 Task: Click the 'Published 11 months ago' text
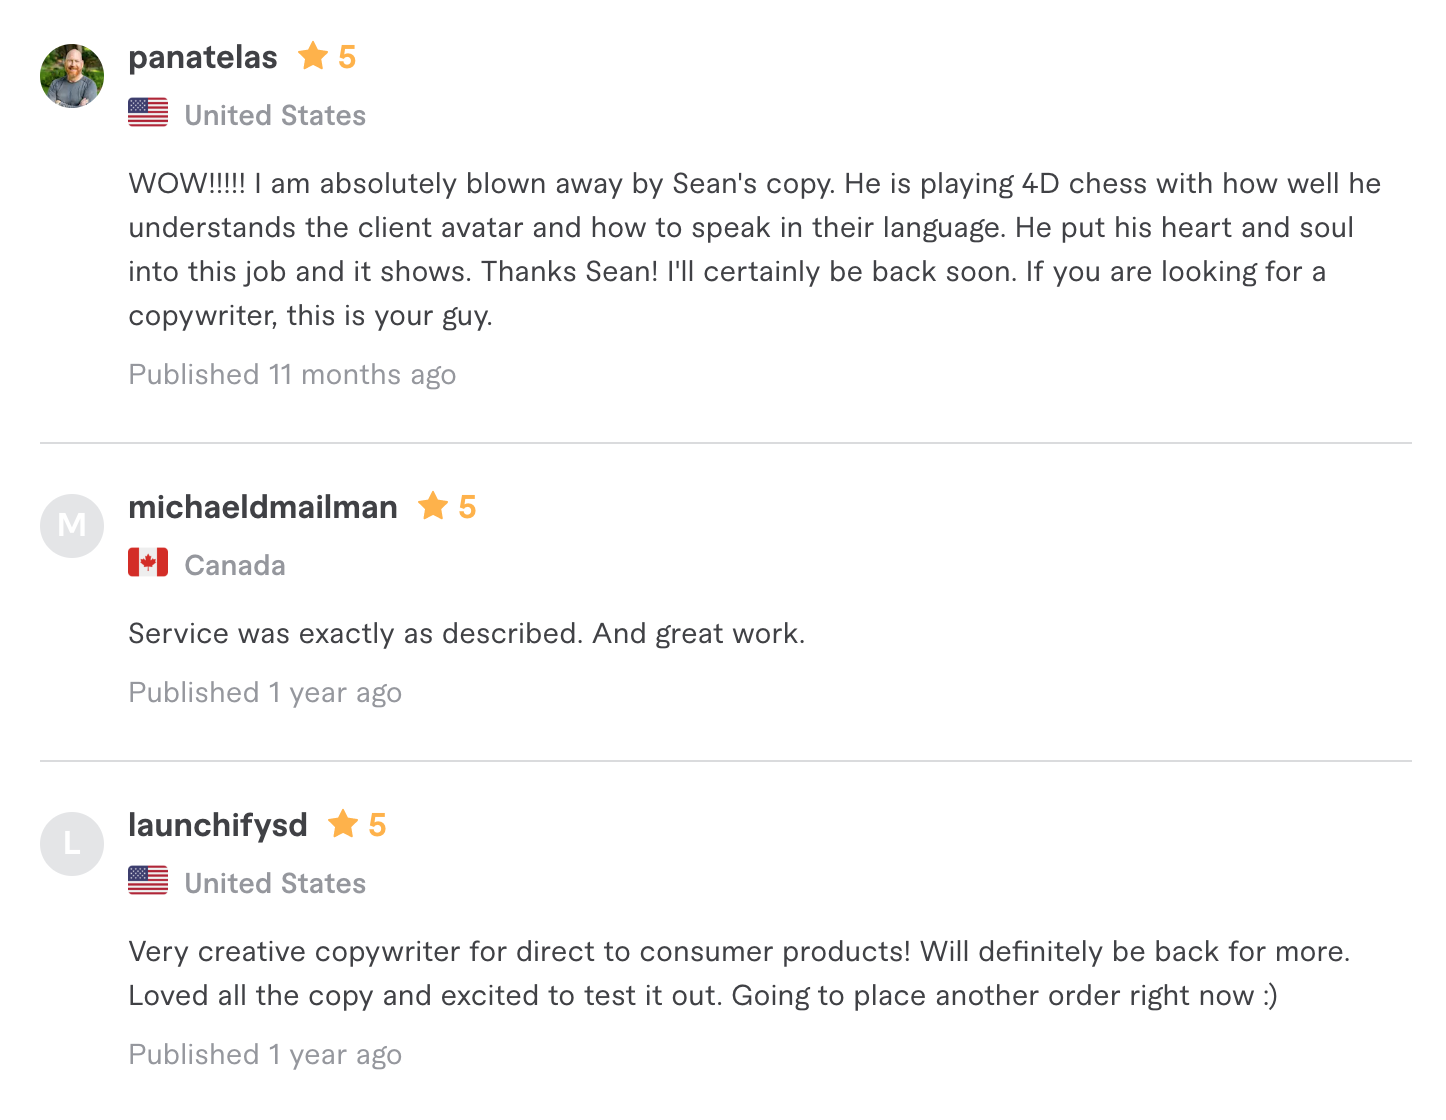click(x=292, y=375)
